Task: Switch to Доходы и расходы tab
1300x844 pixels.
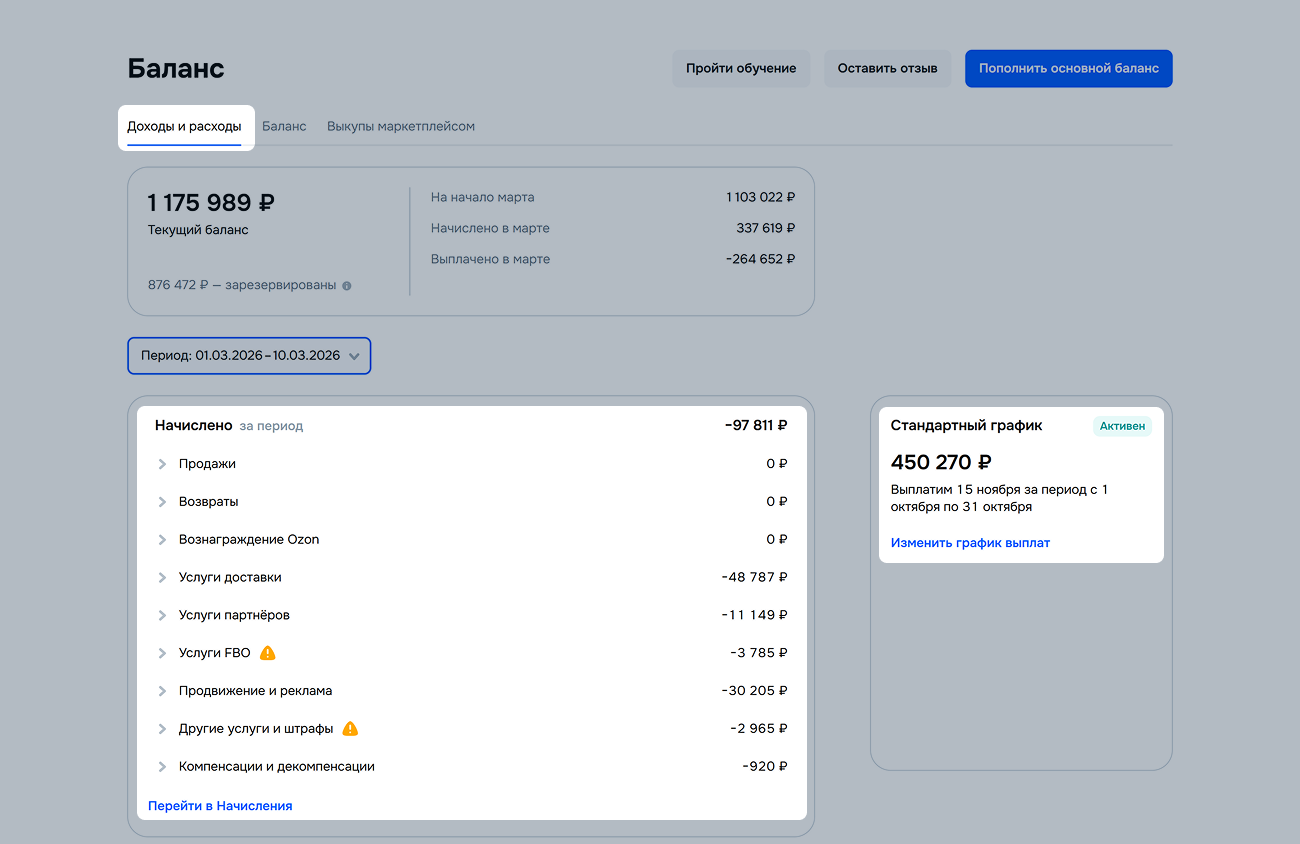Action: [x=184, y=127]
